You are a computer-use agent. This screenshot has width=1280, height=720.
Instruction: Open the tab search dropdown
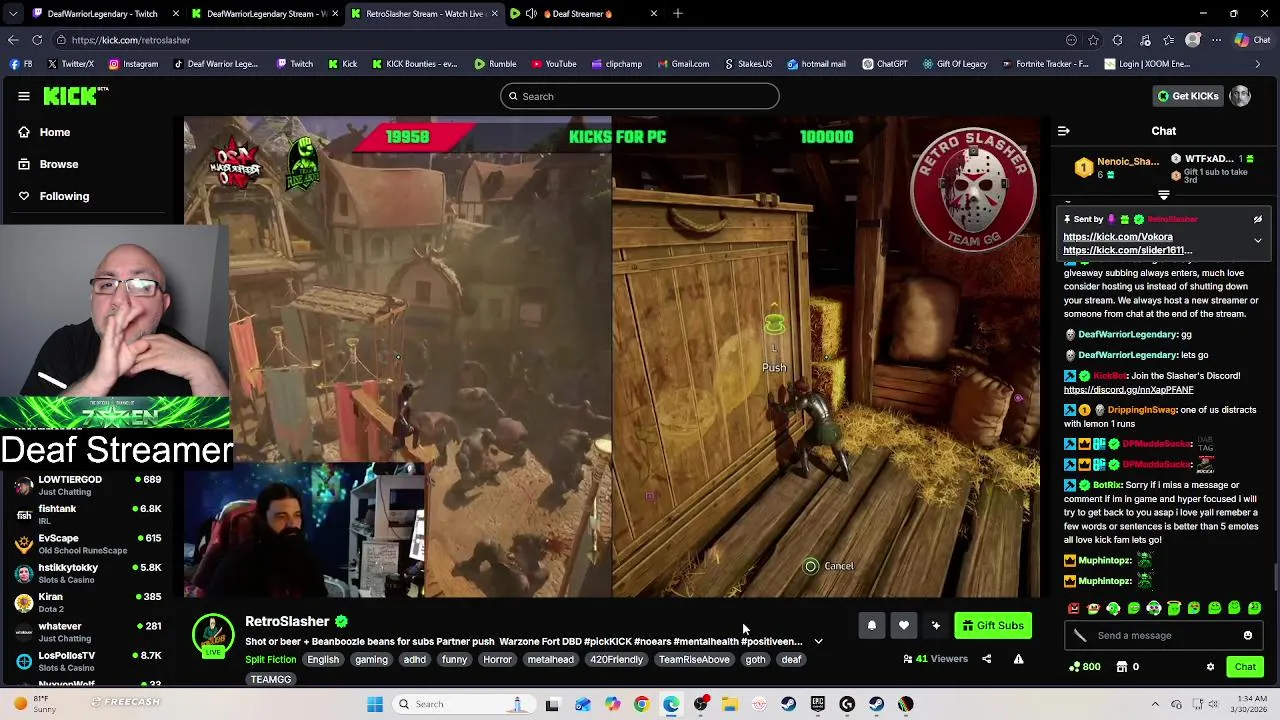tap(13, 14)
